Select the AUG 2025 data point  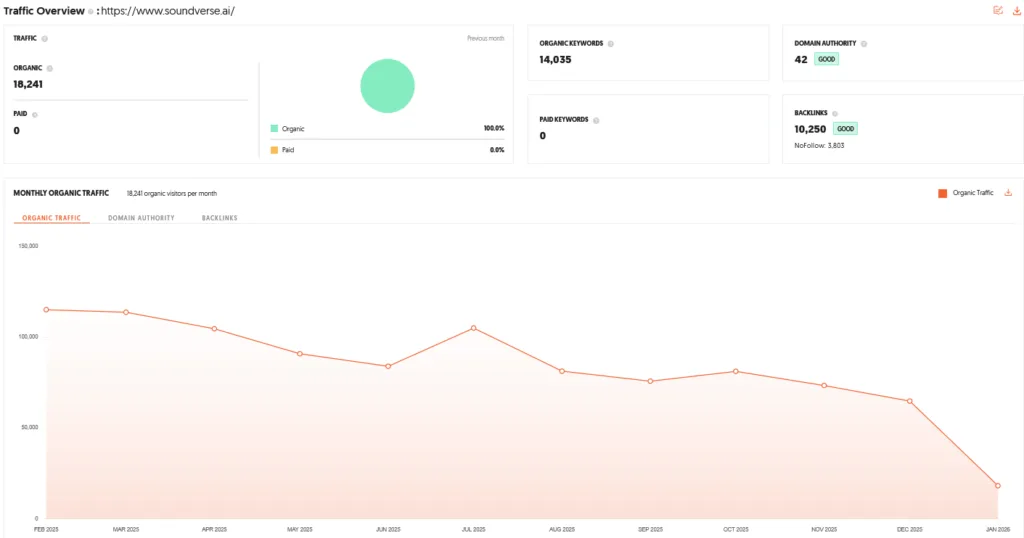click(562, 371)
